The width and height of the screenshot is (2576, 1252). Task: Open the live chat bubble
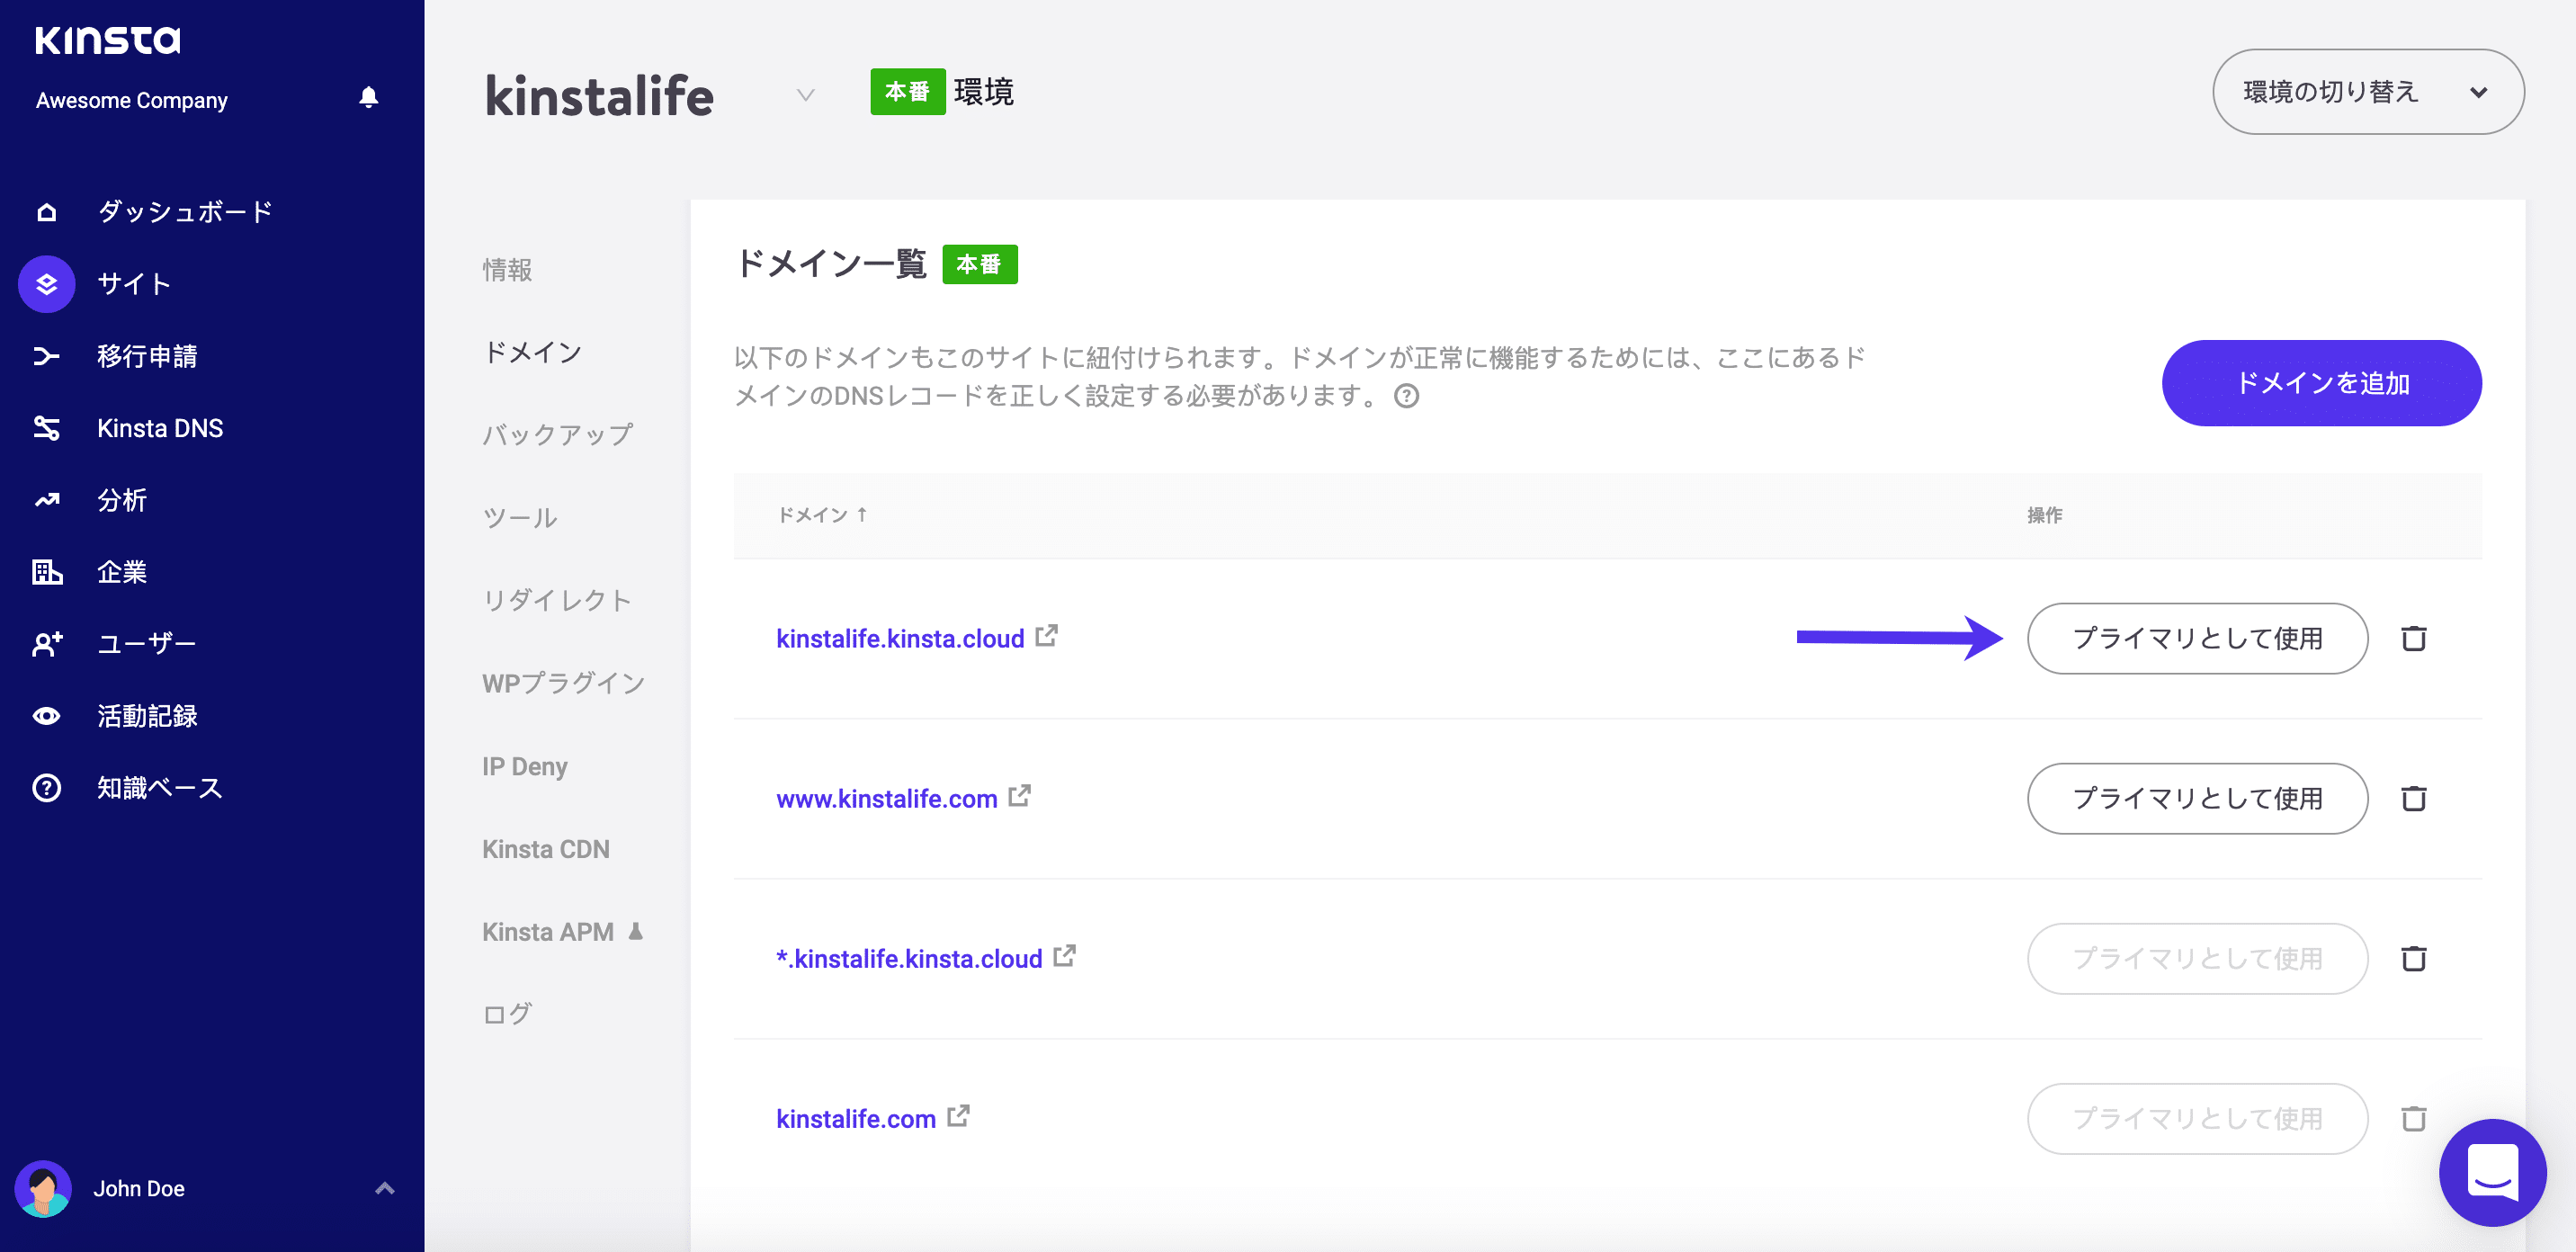[x=2492, y=1172]
